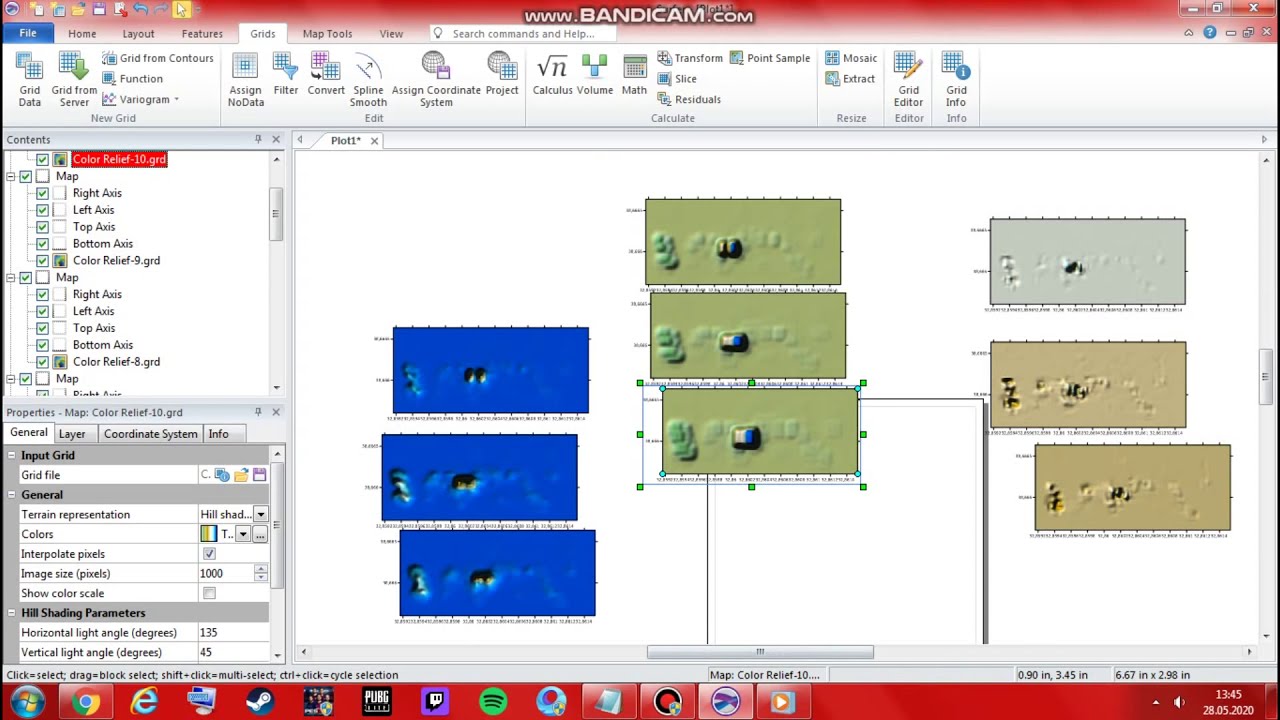Select the Spline Smooth tool
Viewport: 1280px width, 720px height.
click(x=368, y=80)
